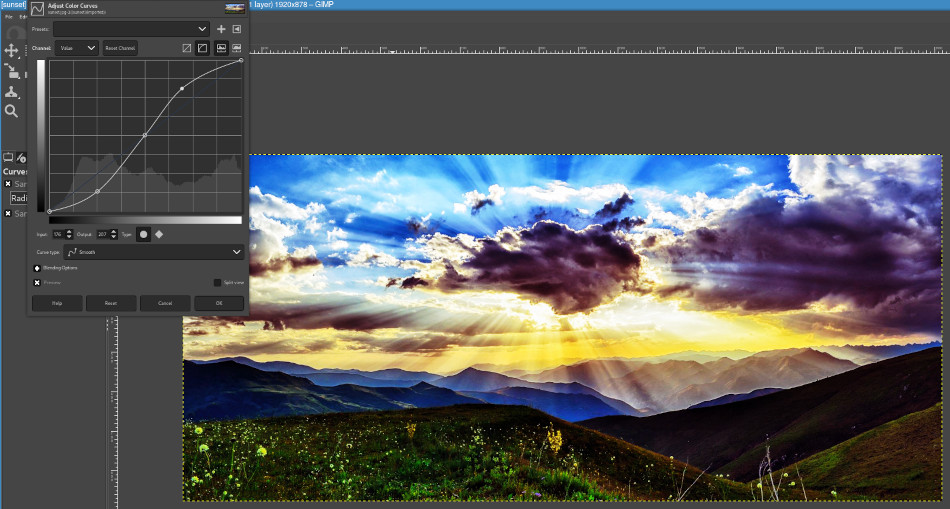This screenshot has height=509, width=950.
Task: Open the Curve type Smooth dropdown
Action: (x=154, y=252)
